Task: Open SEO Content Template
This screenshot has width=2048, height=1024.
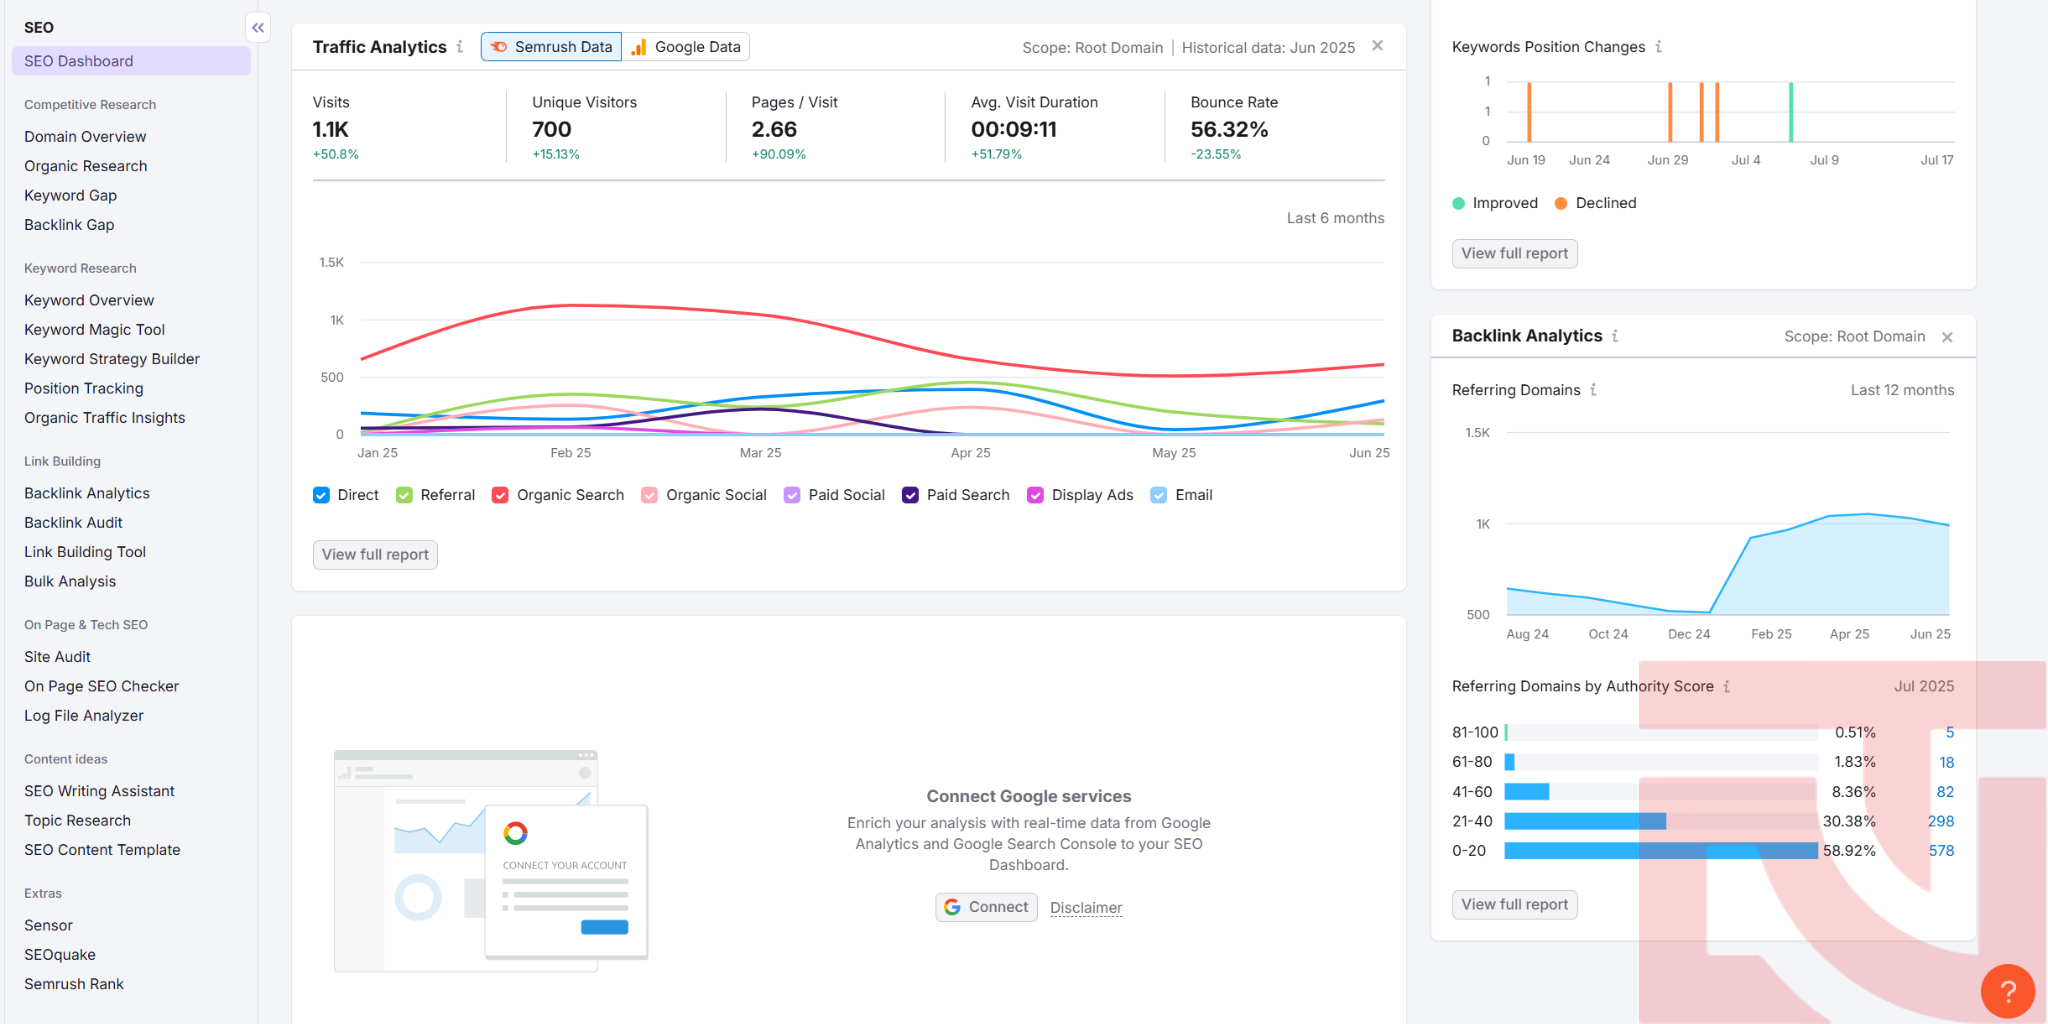Action: pos(103,850)
